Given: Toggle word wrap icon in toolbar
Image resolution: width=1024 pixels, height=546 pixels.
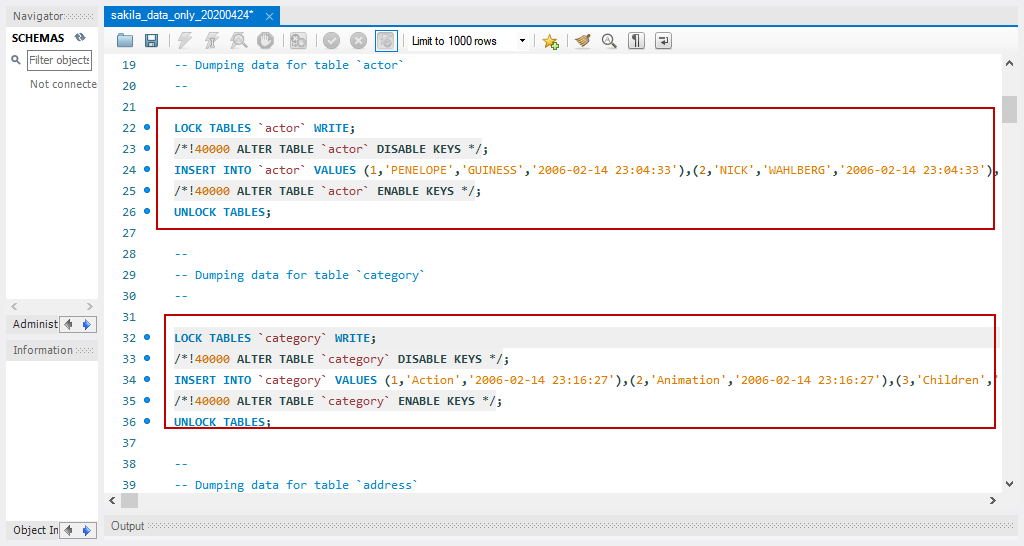Looking at the screenshot, I should [x=663, y=41].
